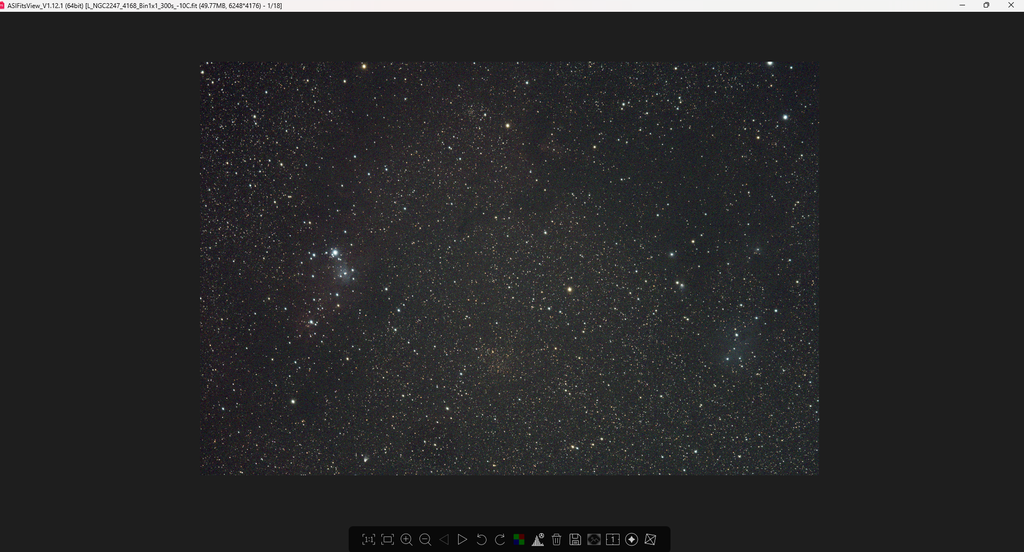Click the astrophotography image of NGC2247
The height and width of the screenshot is (552, 1024).
point(509,268)
